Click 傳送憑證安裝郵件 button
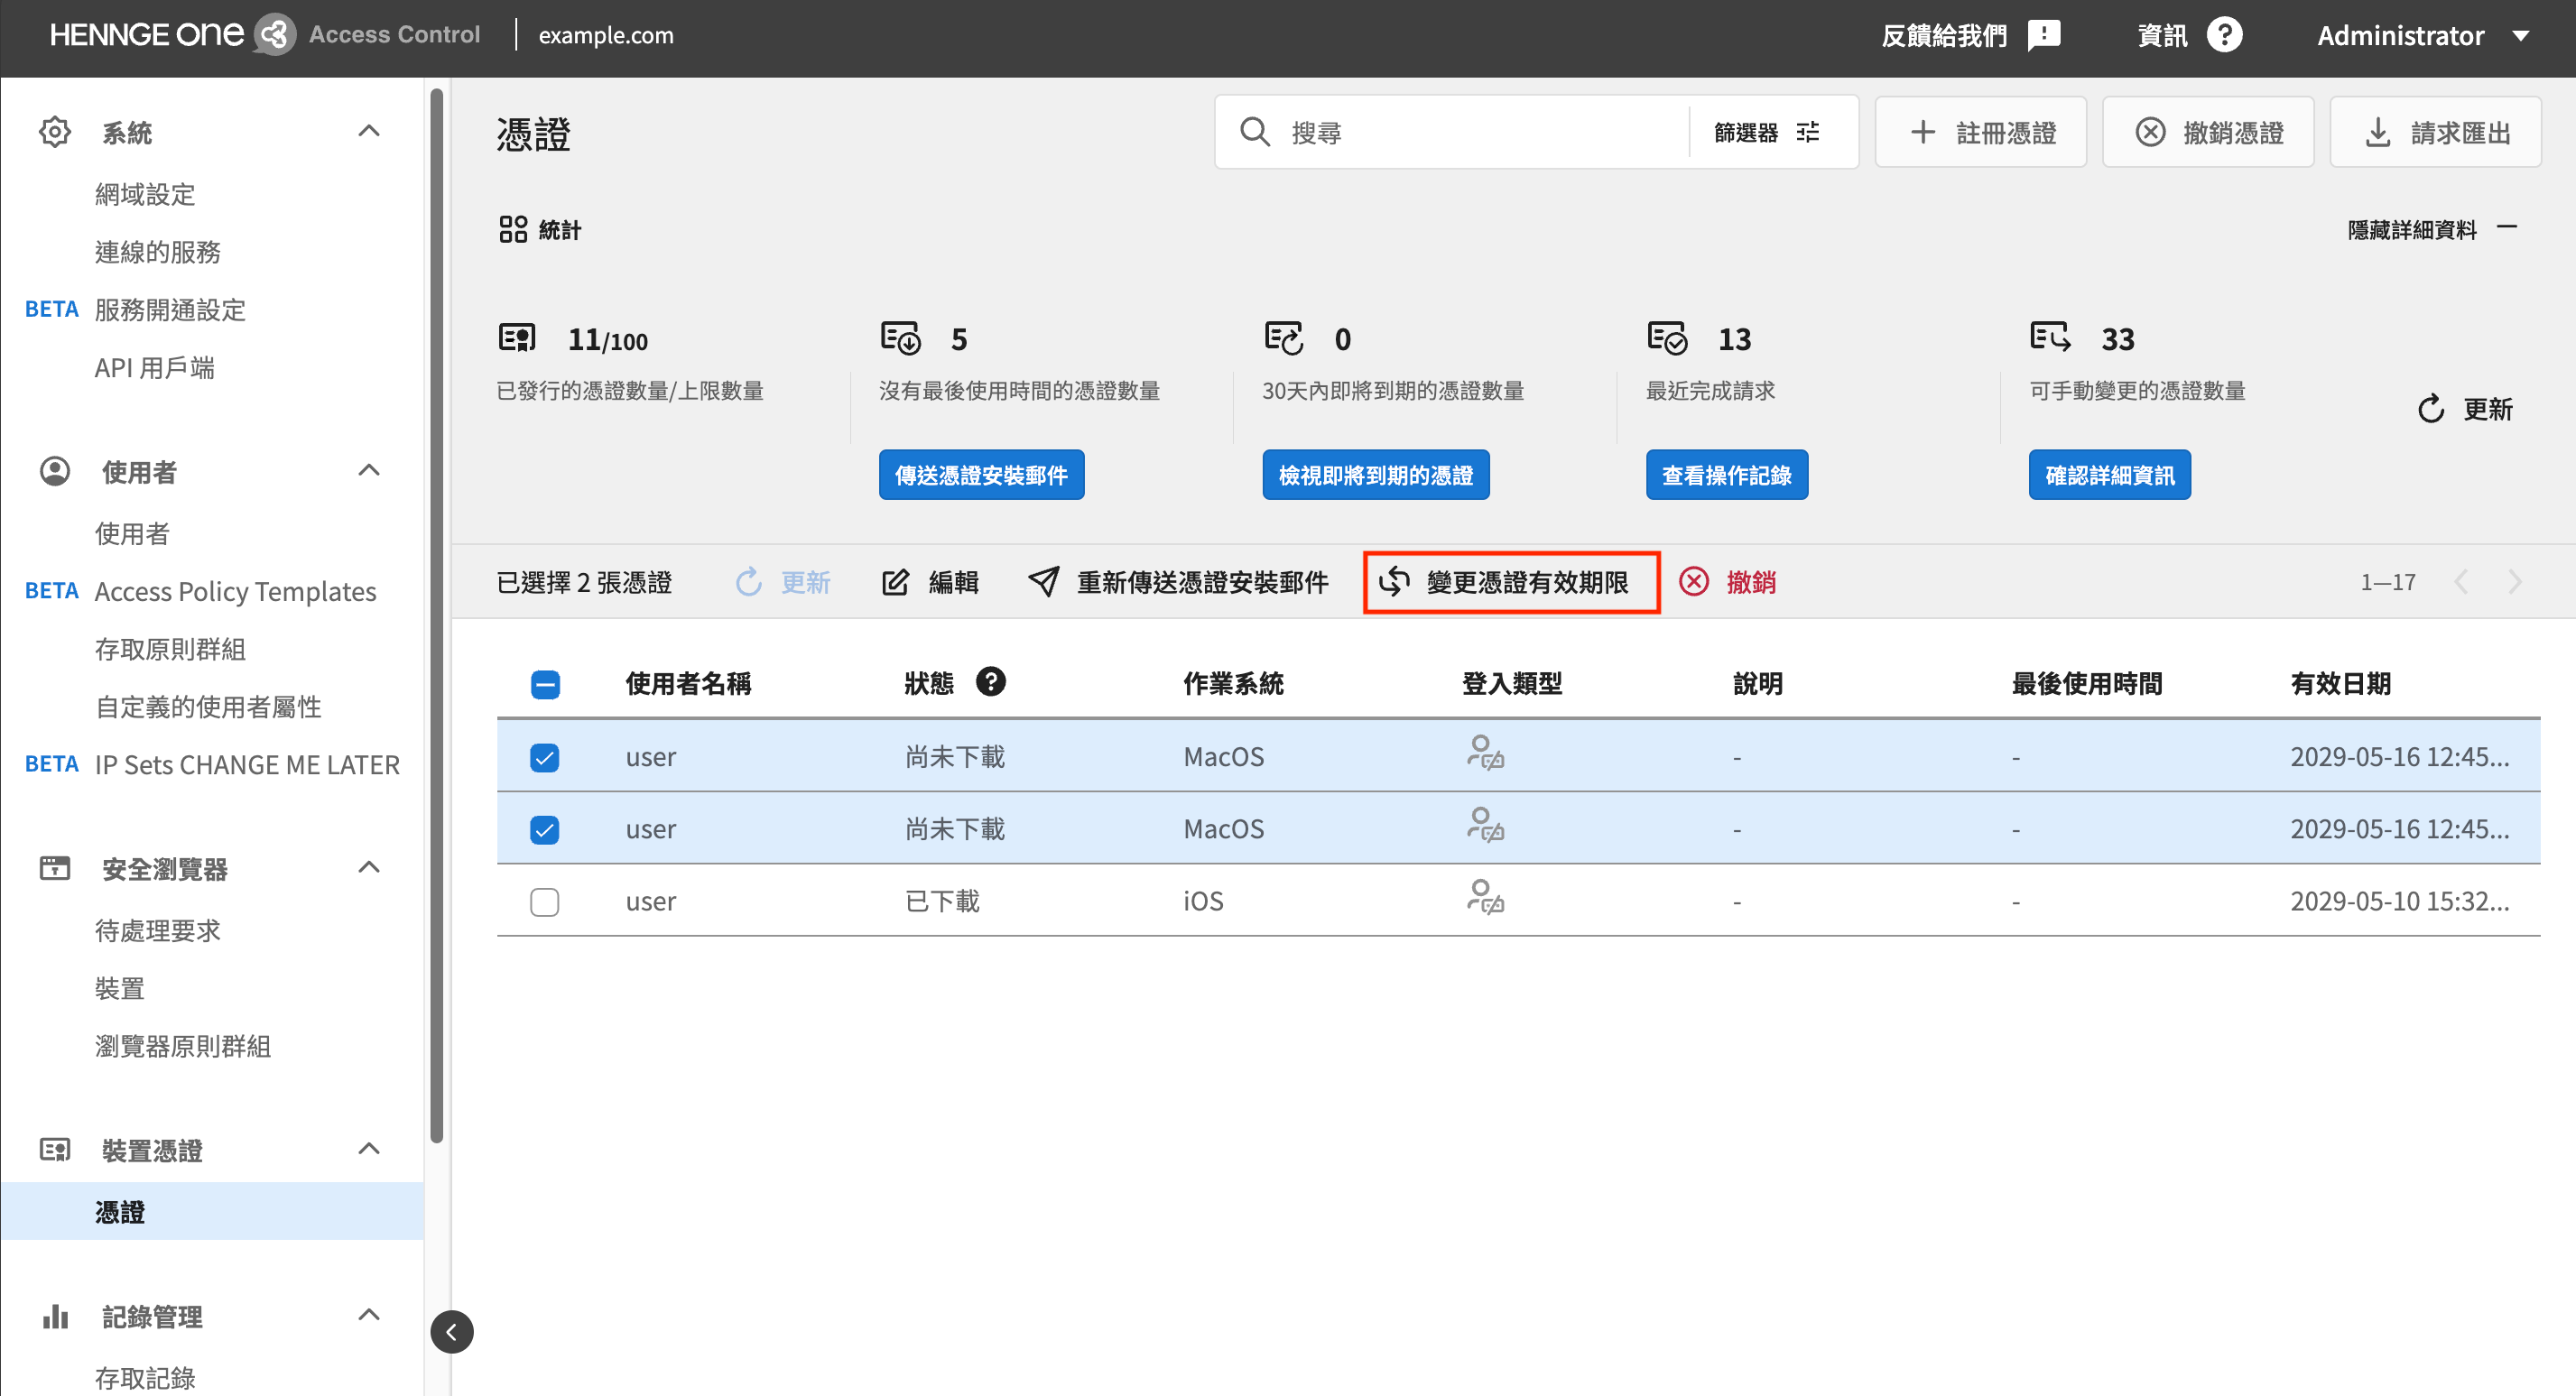 click(x=981, y=475)
